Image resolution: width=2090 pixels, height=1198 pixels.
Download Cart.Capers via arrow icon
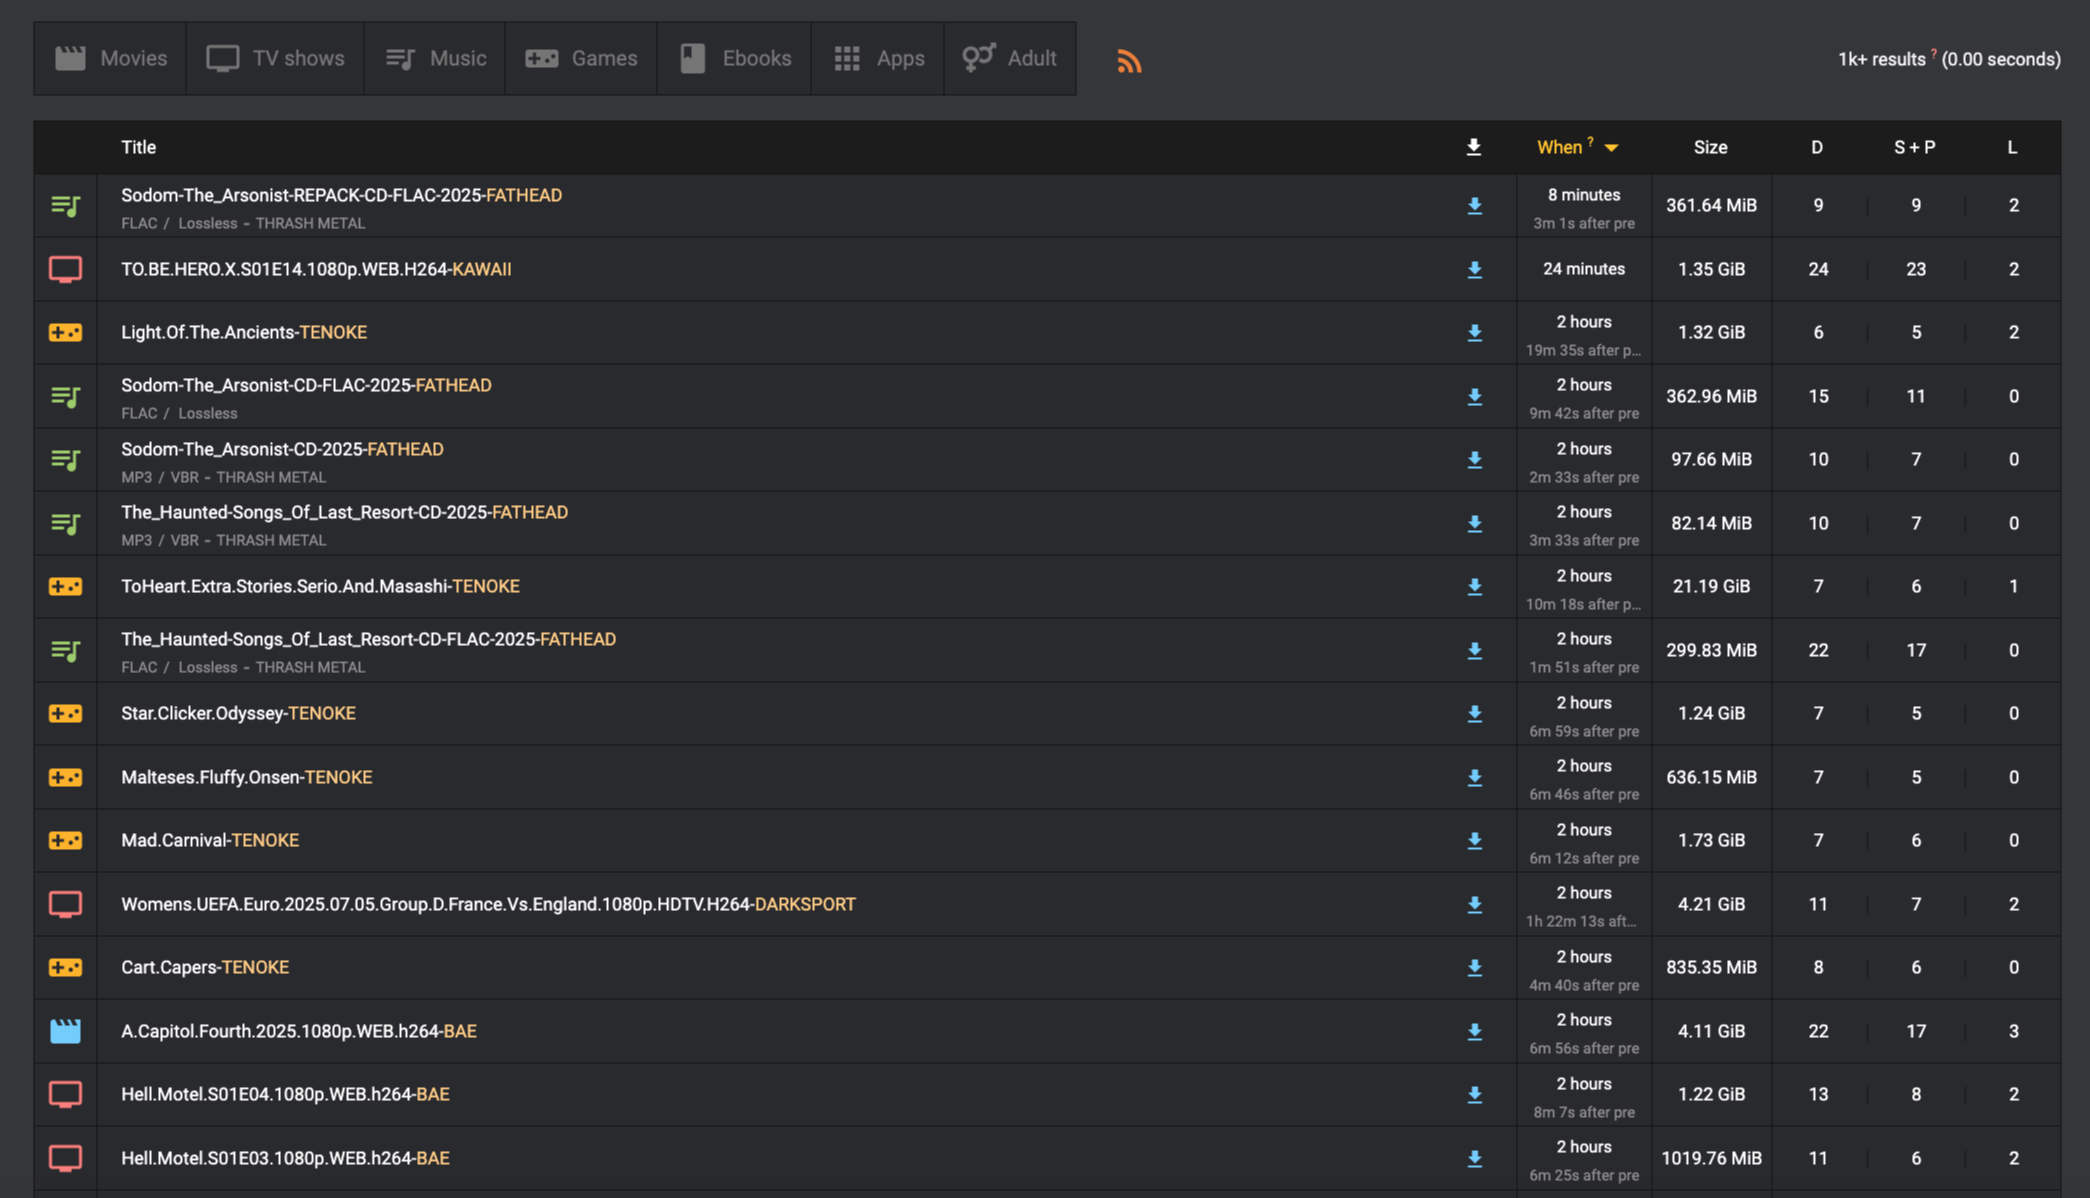click(x=1474, y=968)
